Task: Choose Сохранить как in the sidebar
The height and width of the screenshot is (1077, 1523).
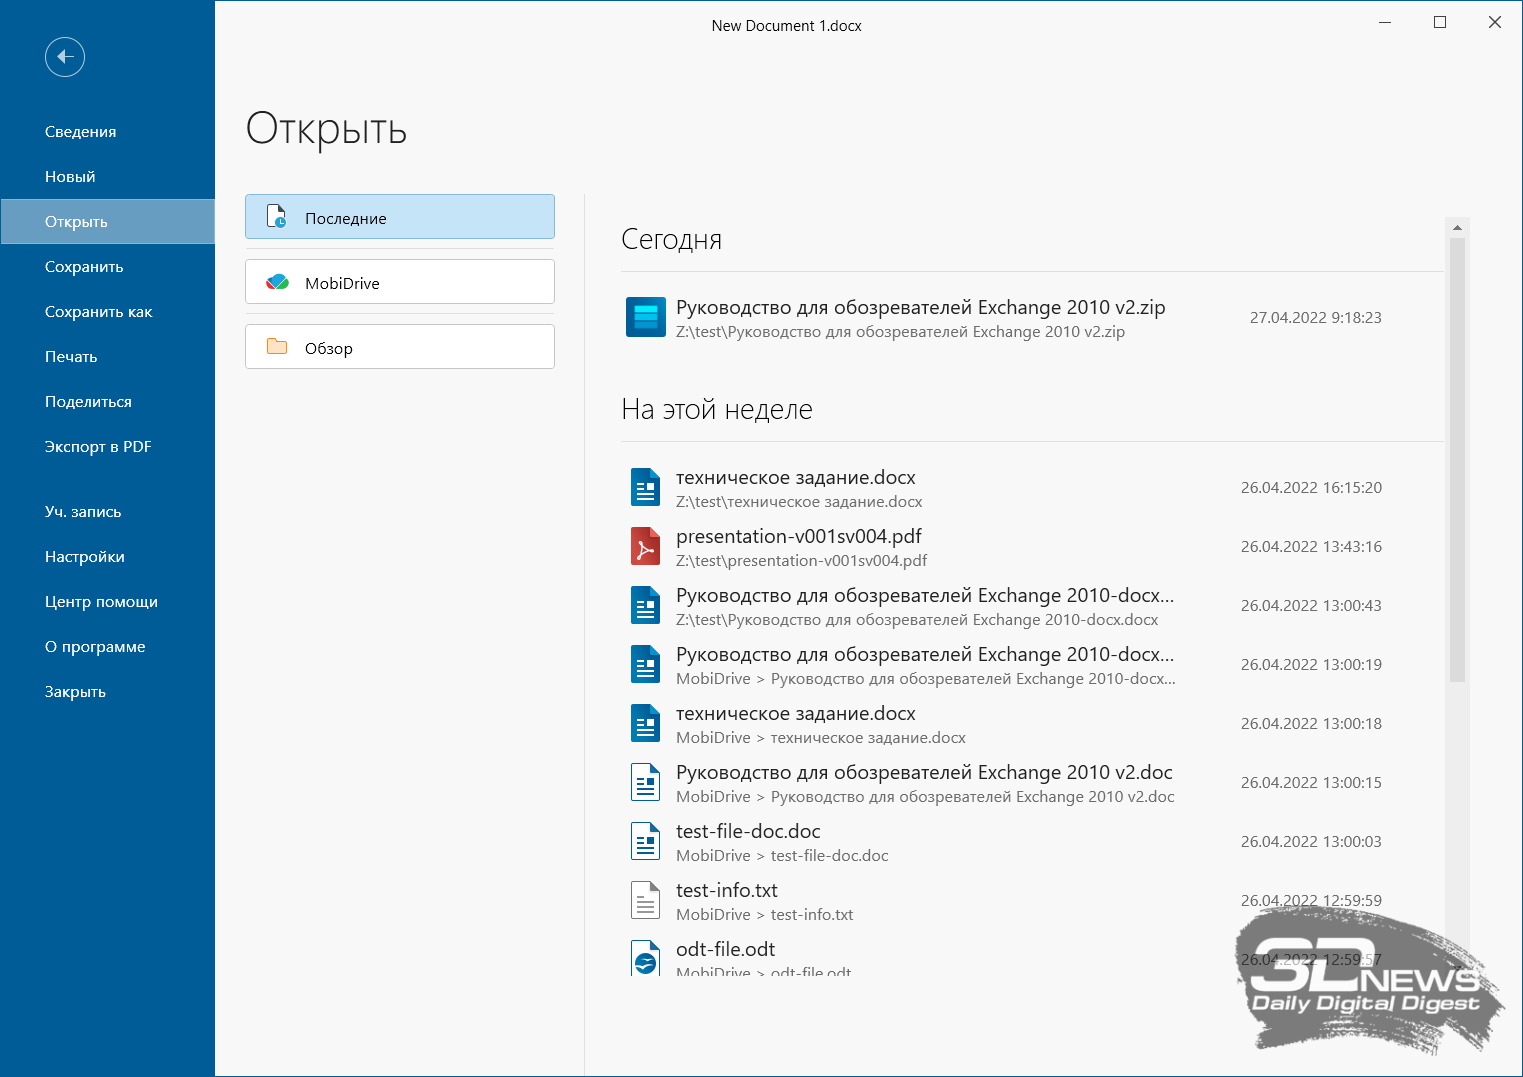Action: 107,311
